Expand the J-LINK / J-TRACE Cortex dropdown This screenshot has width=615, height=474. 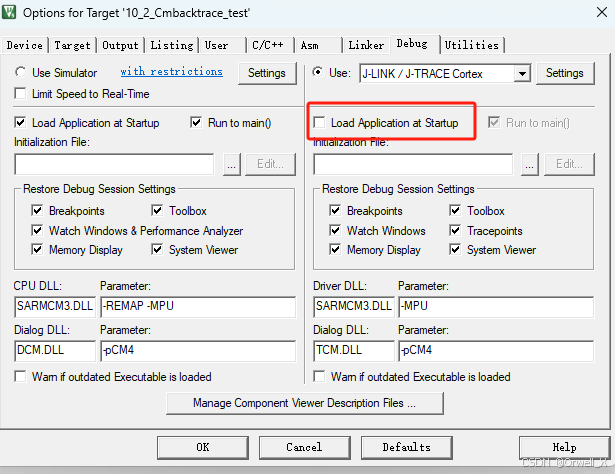(x=522, y=74)
